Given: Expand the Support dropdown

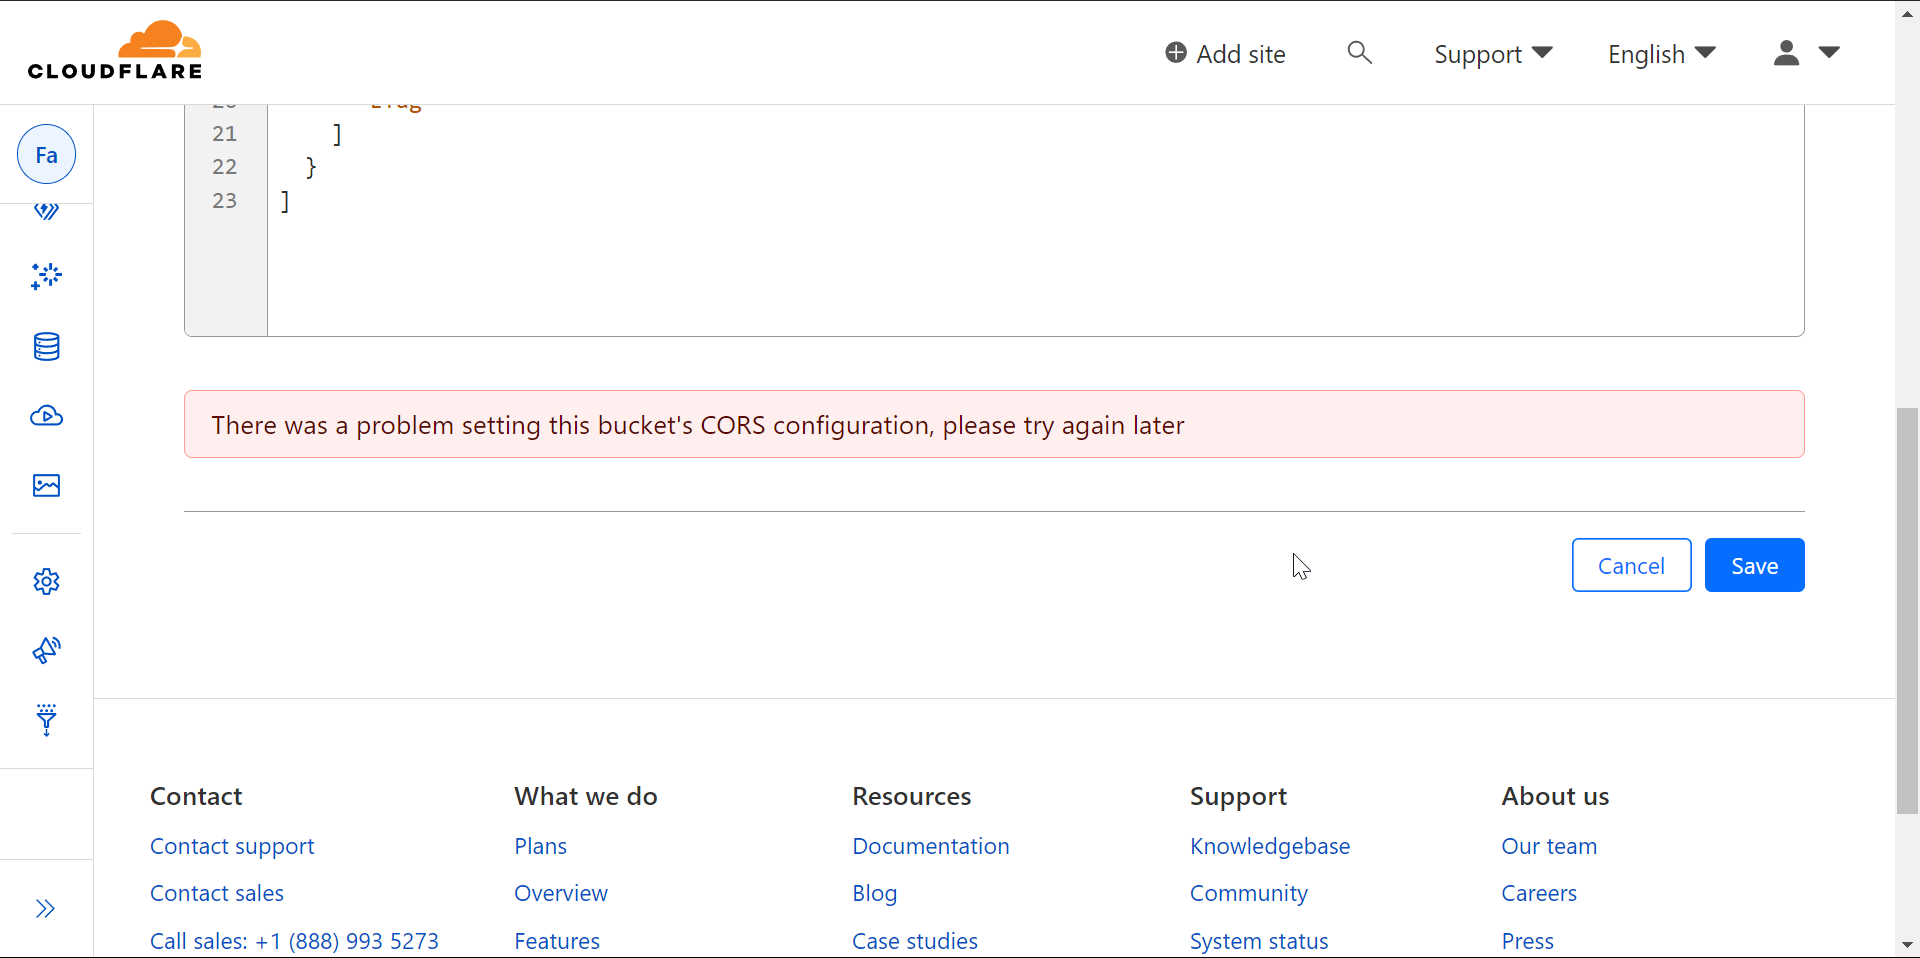Looking at the screenshot, I should point(1491,54).
